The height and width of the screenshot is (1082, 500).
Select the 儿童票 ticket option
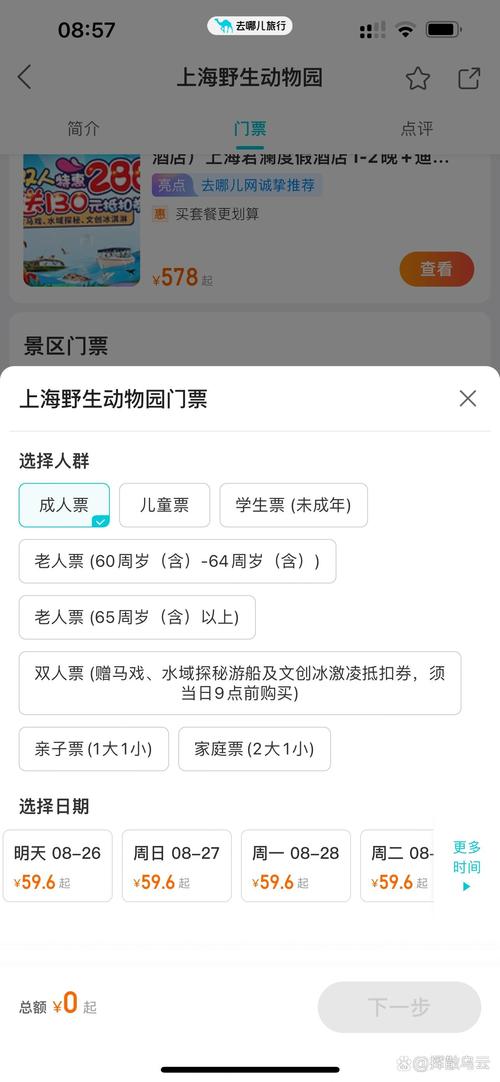[164, 505]
